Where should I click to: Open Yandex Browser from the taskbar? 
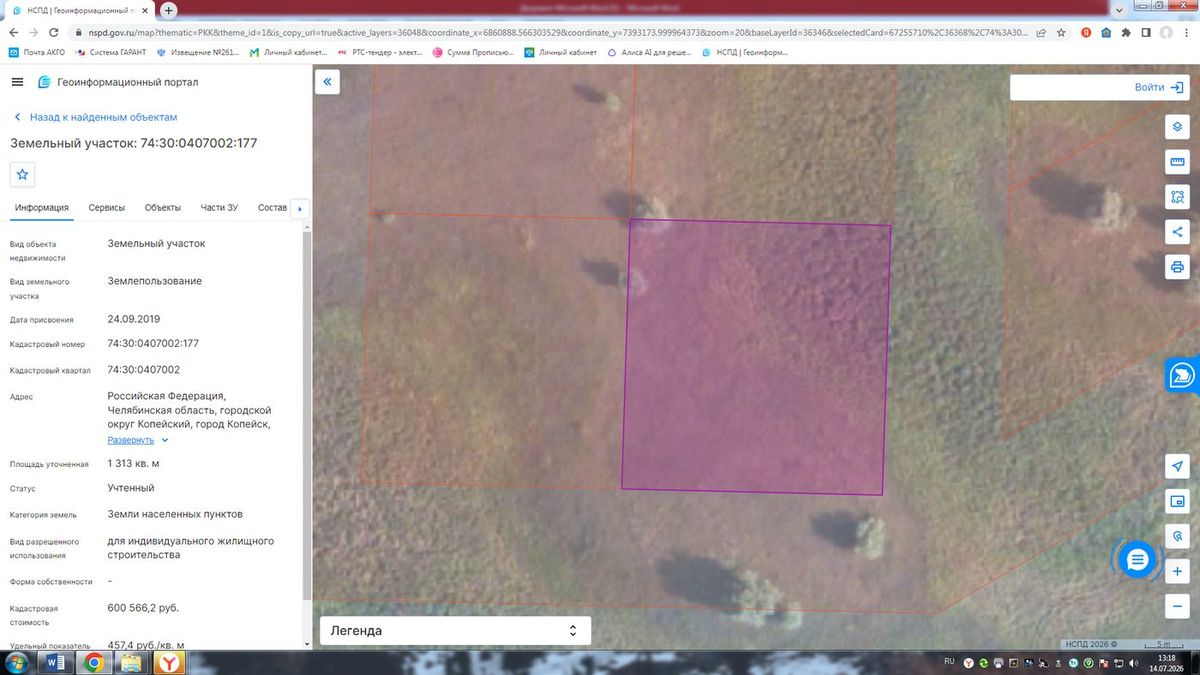pos(171,663)
